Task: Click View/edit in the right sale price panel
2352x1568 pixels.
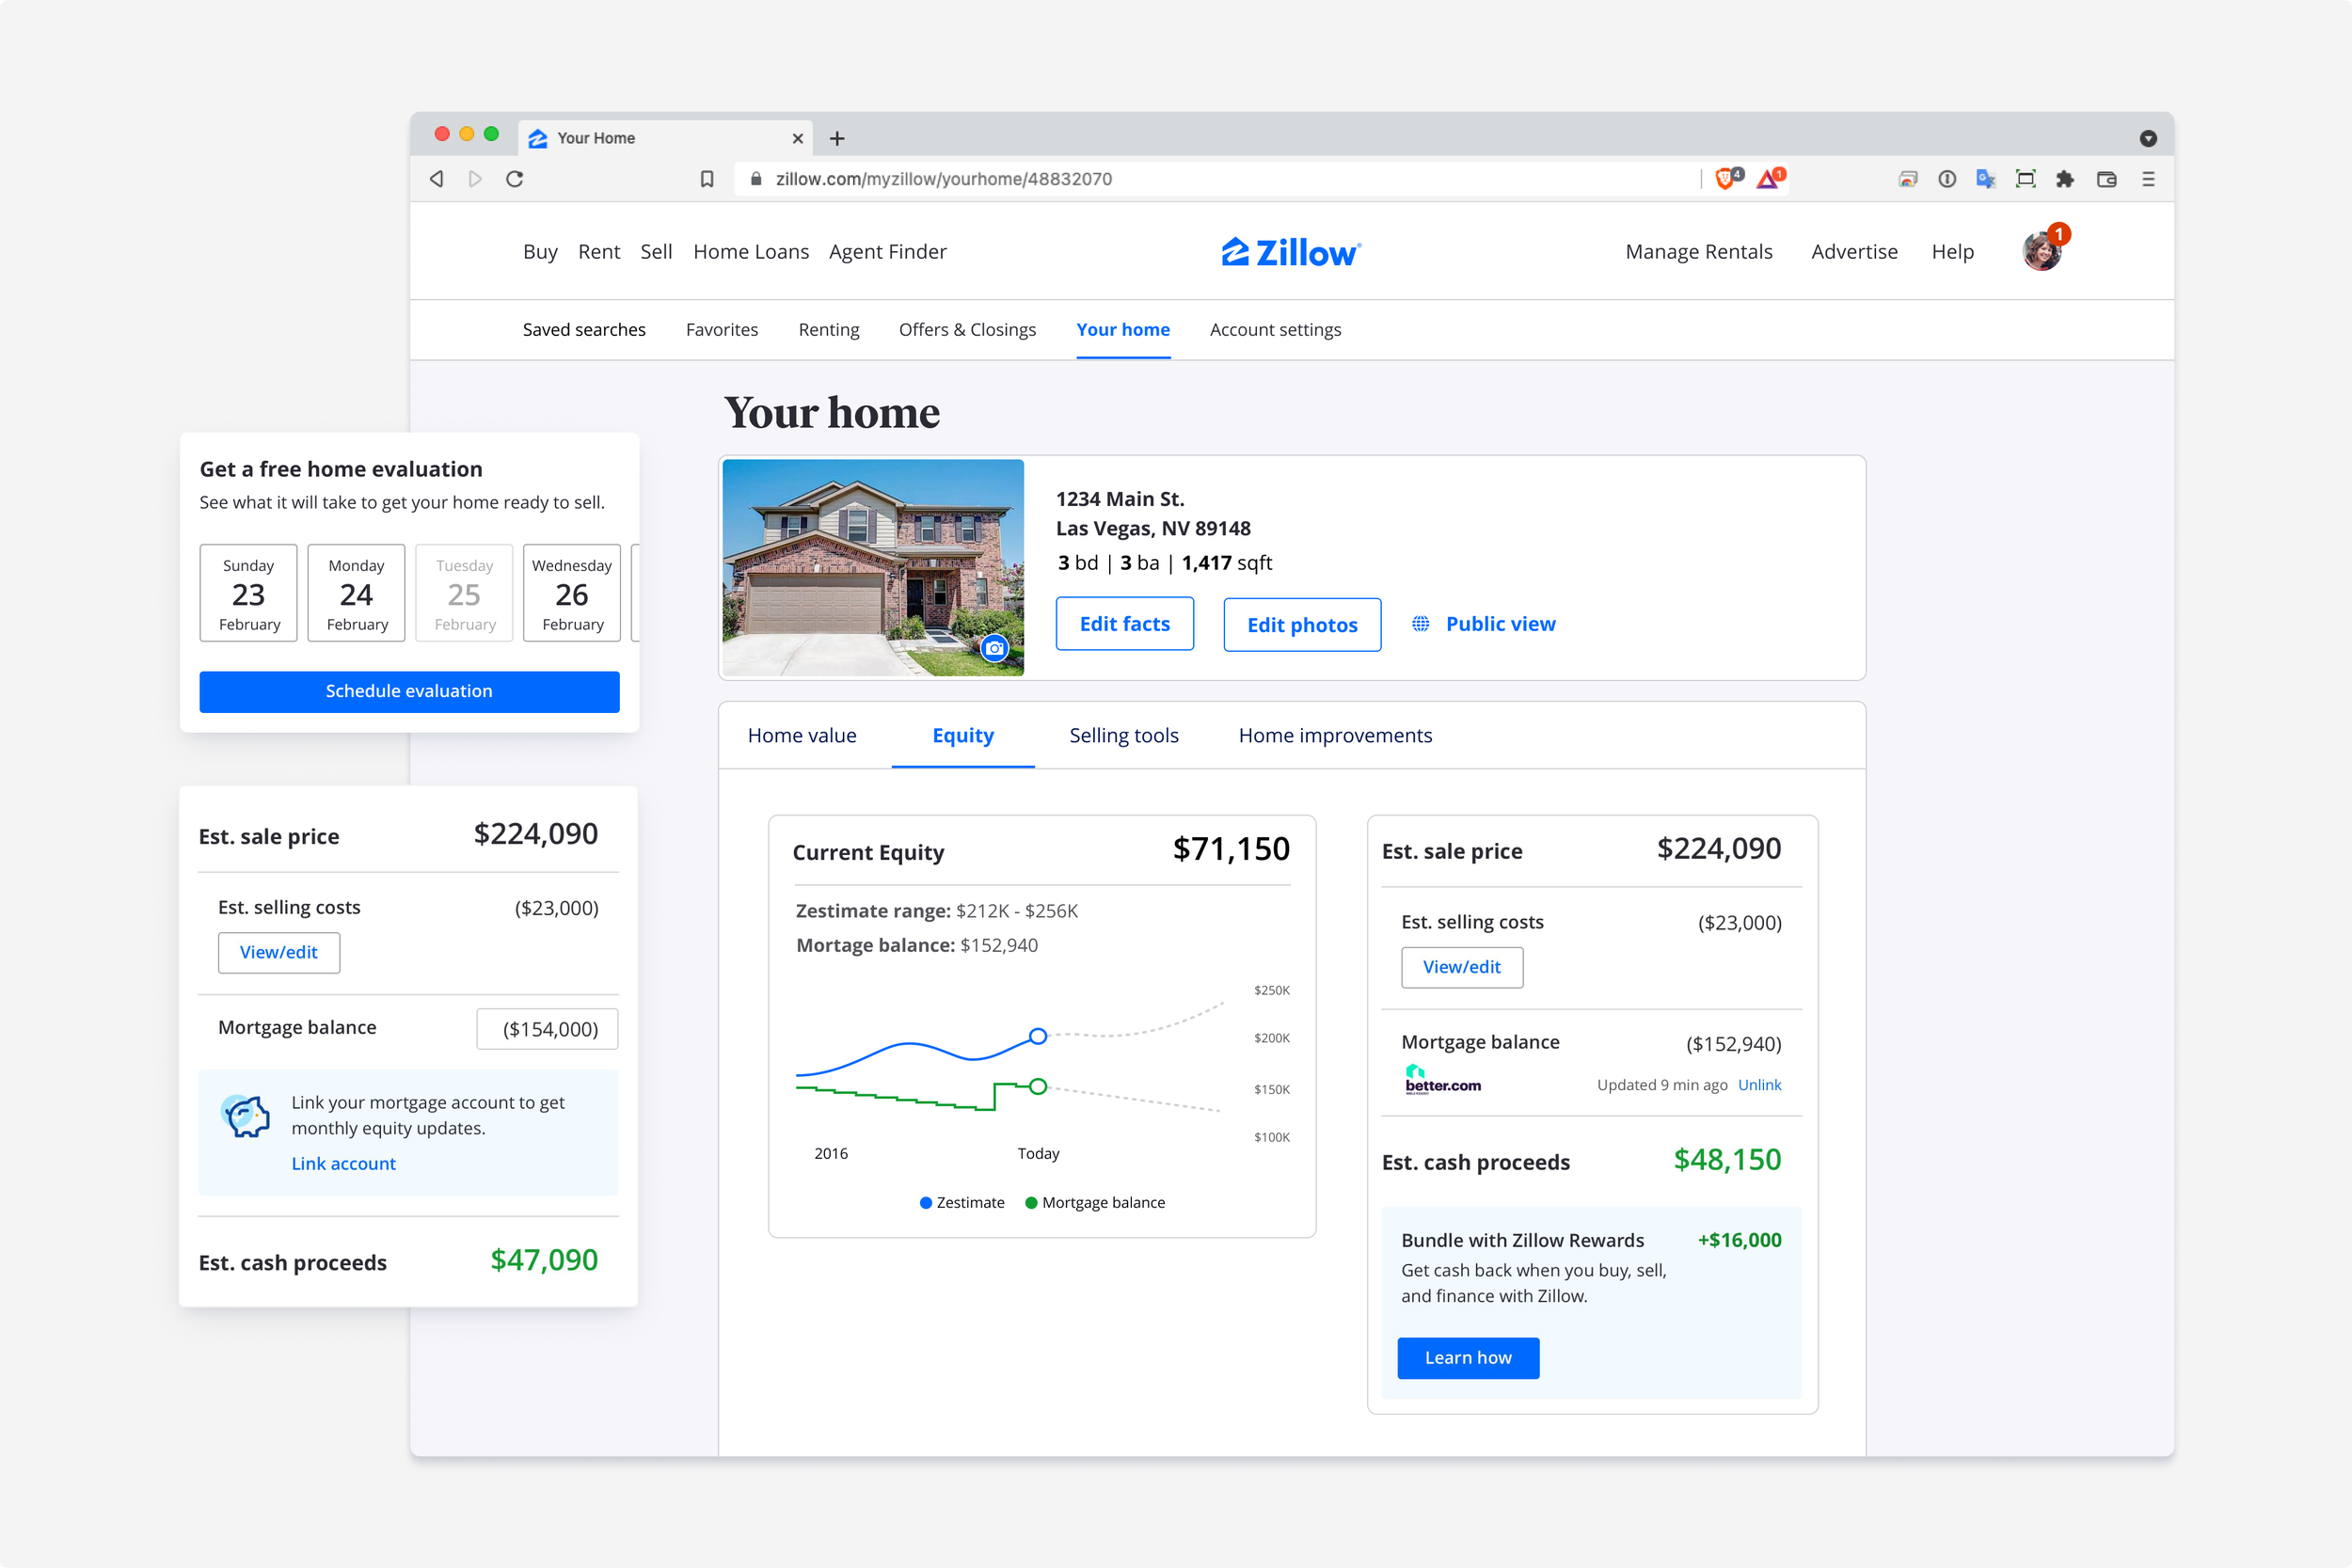Action: click(1462, 967)
